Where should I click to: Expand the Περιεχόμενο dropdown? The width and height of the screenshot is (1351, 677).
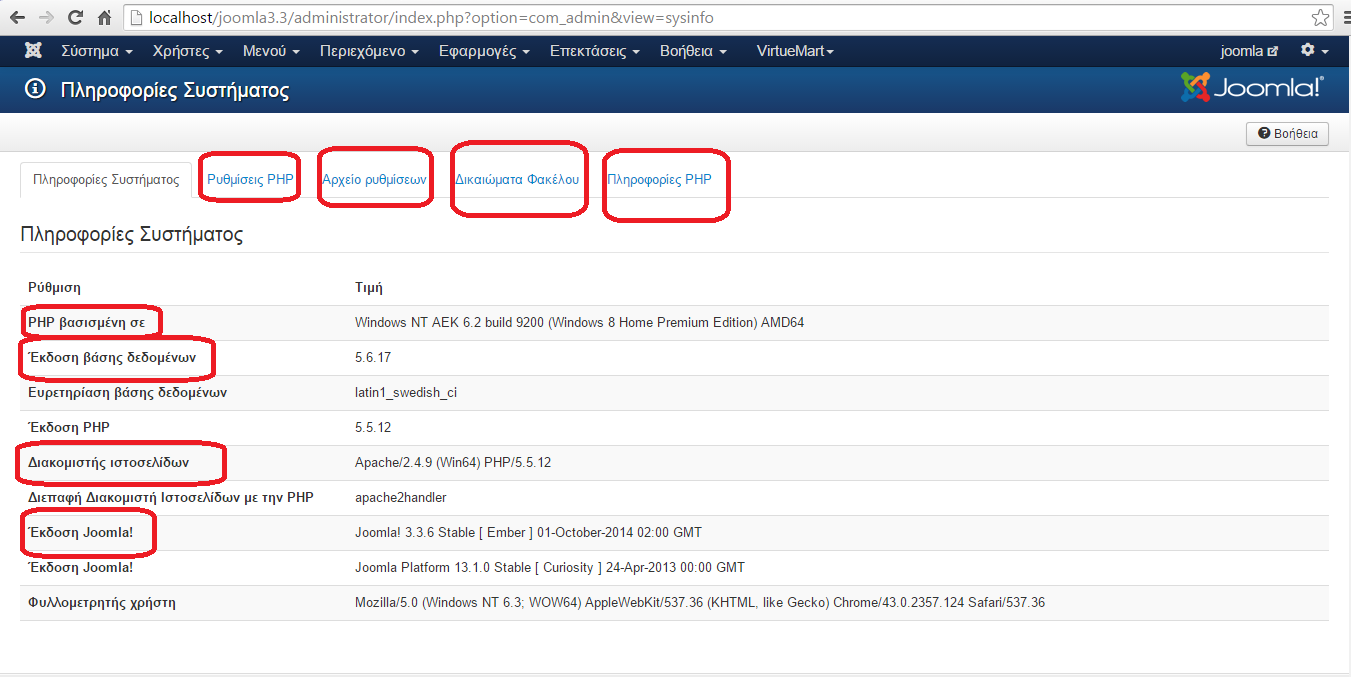click(x=369, y=51)
